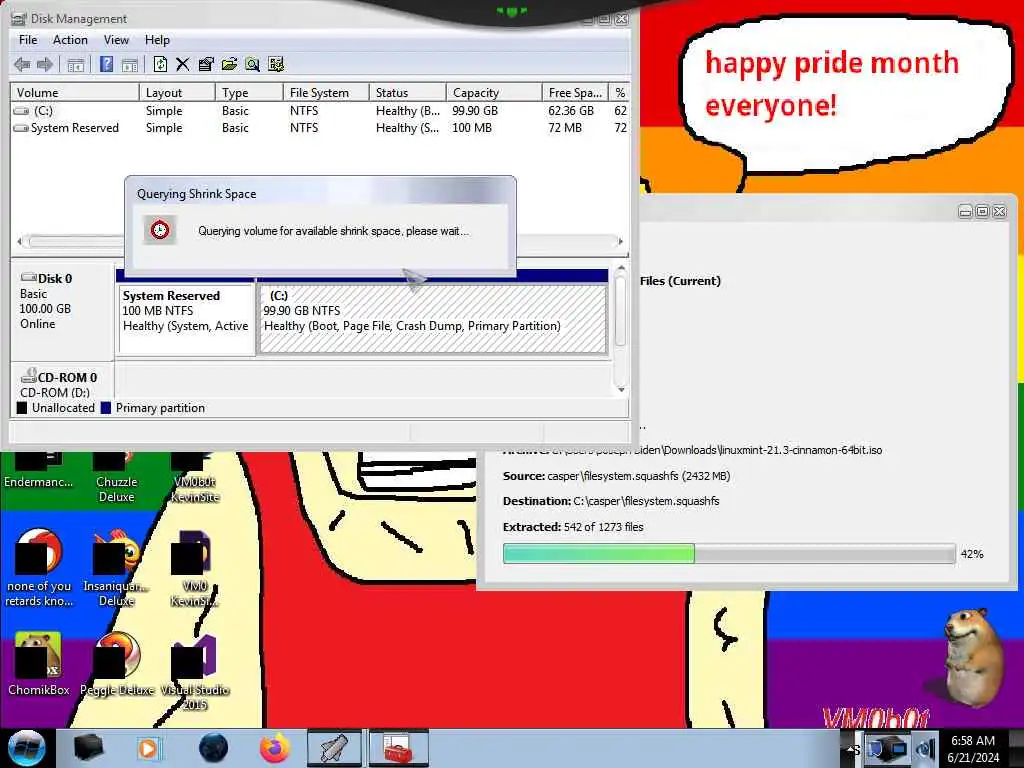Click the volume list's left scroll arrow
1024x768 pixels.
19,242
